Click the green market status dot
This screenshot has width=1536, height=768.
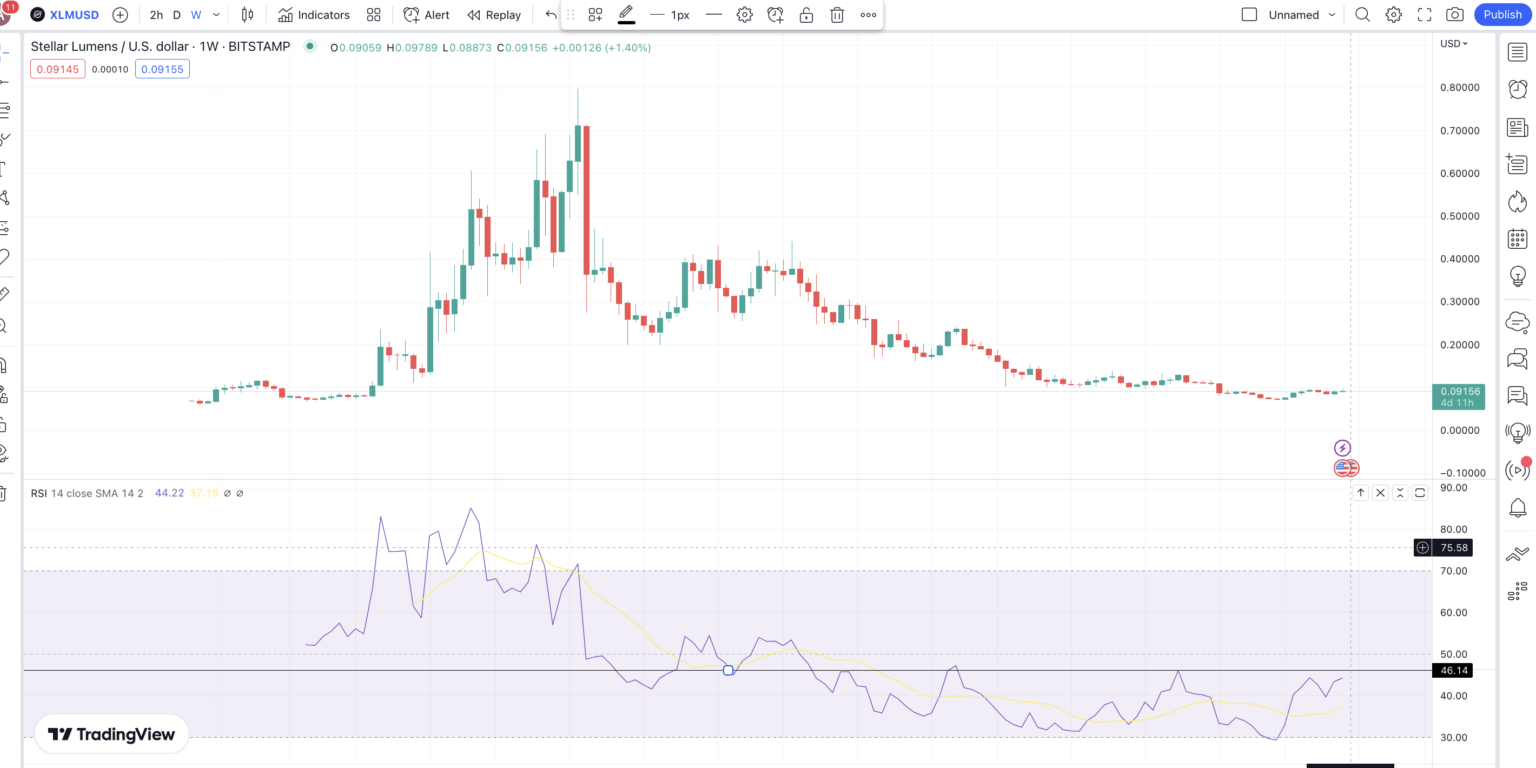tap(310, 46)
